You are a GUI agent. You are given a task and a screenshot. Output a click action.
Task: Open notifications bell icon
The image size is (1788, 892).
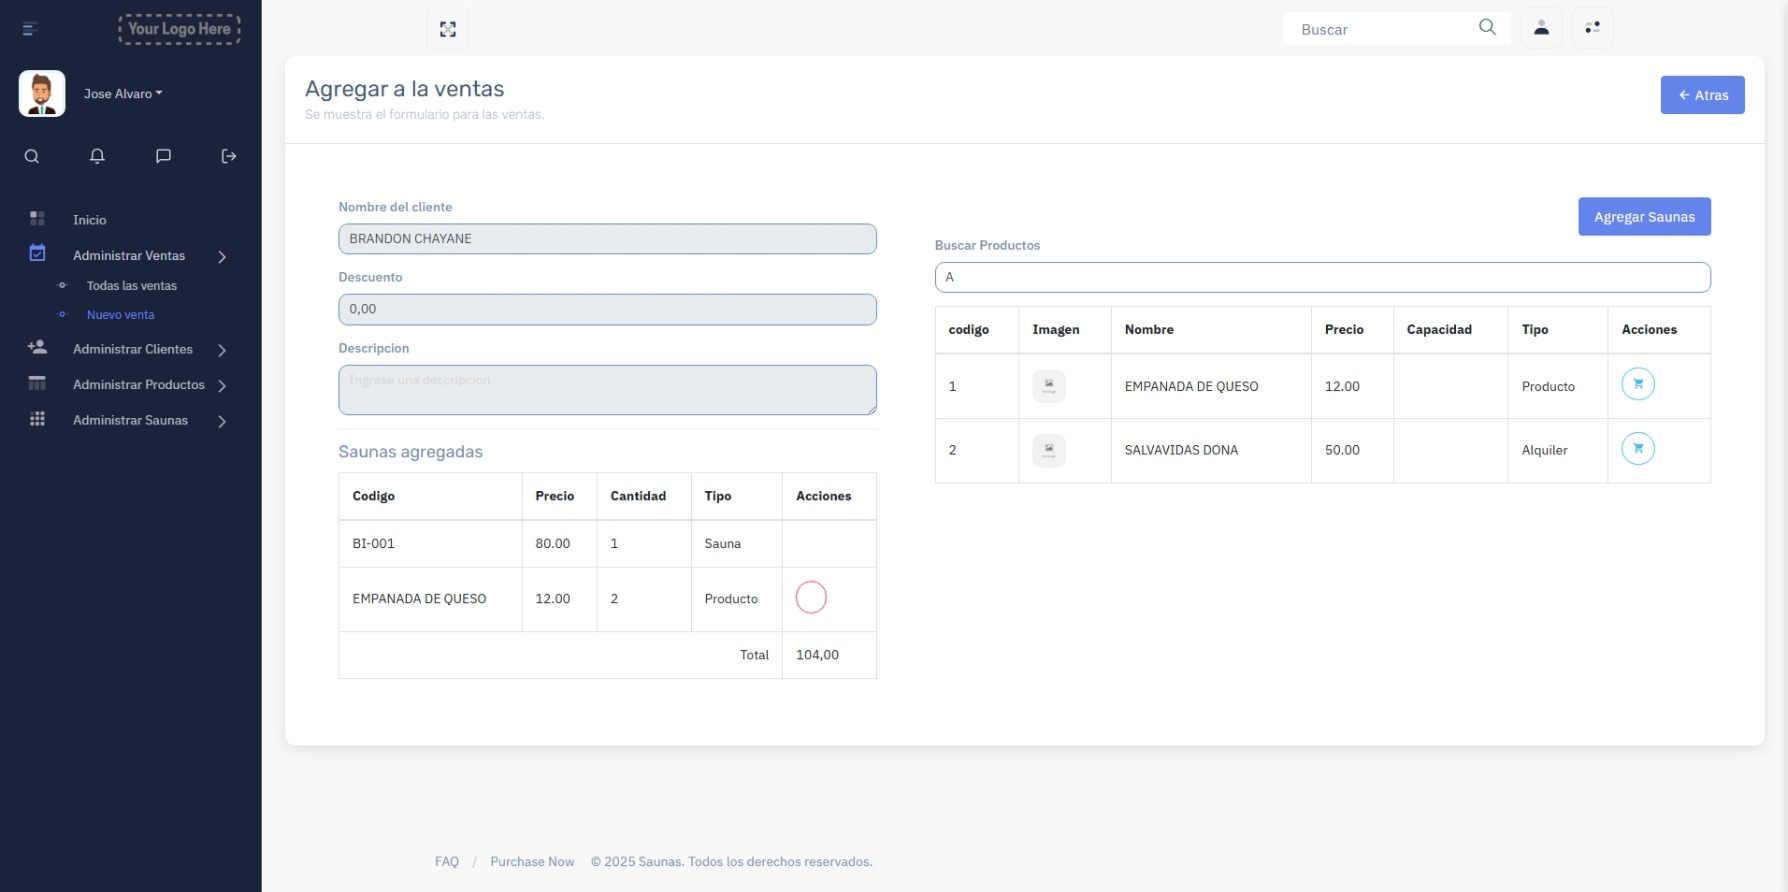click(97, 156)
